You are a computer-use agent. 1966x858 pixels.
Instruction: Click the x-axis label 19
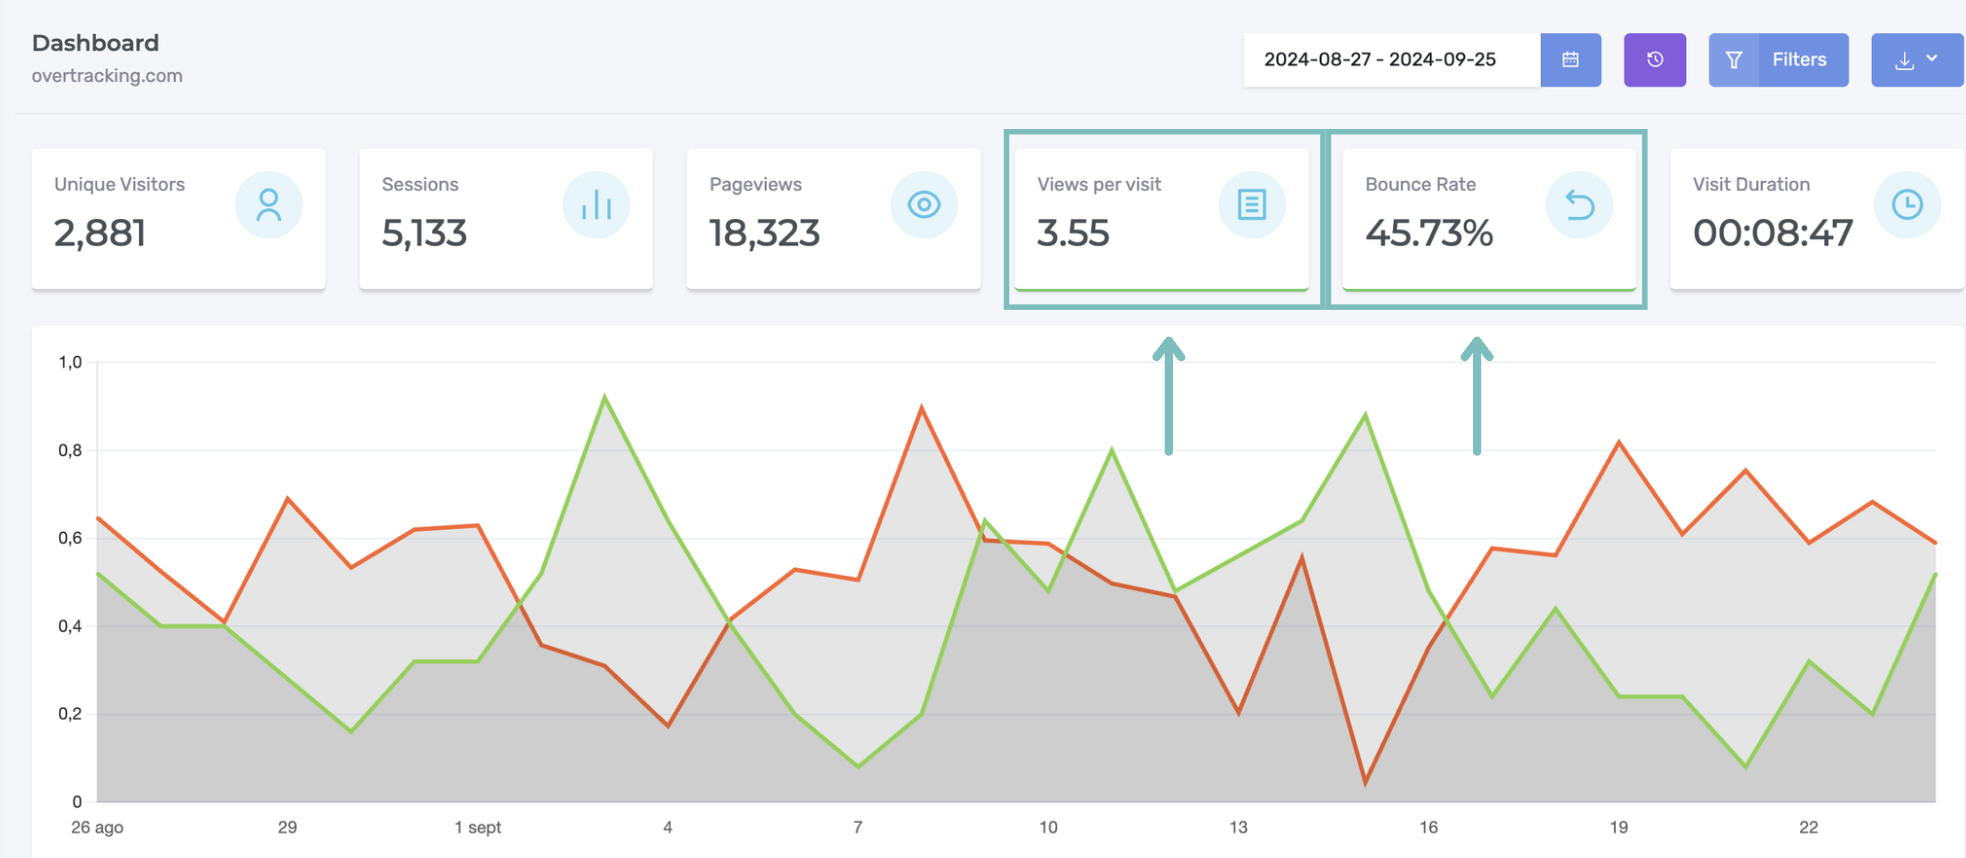[1618, 828]
